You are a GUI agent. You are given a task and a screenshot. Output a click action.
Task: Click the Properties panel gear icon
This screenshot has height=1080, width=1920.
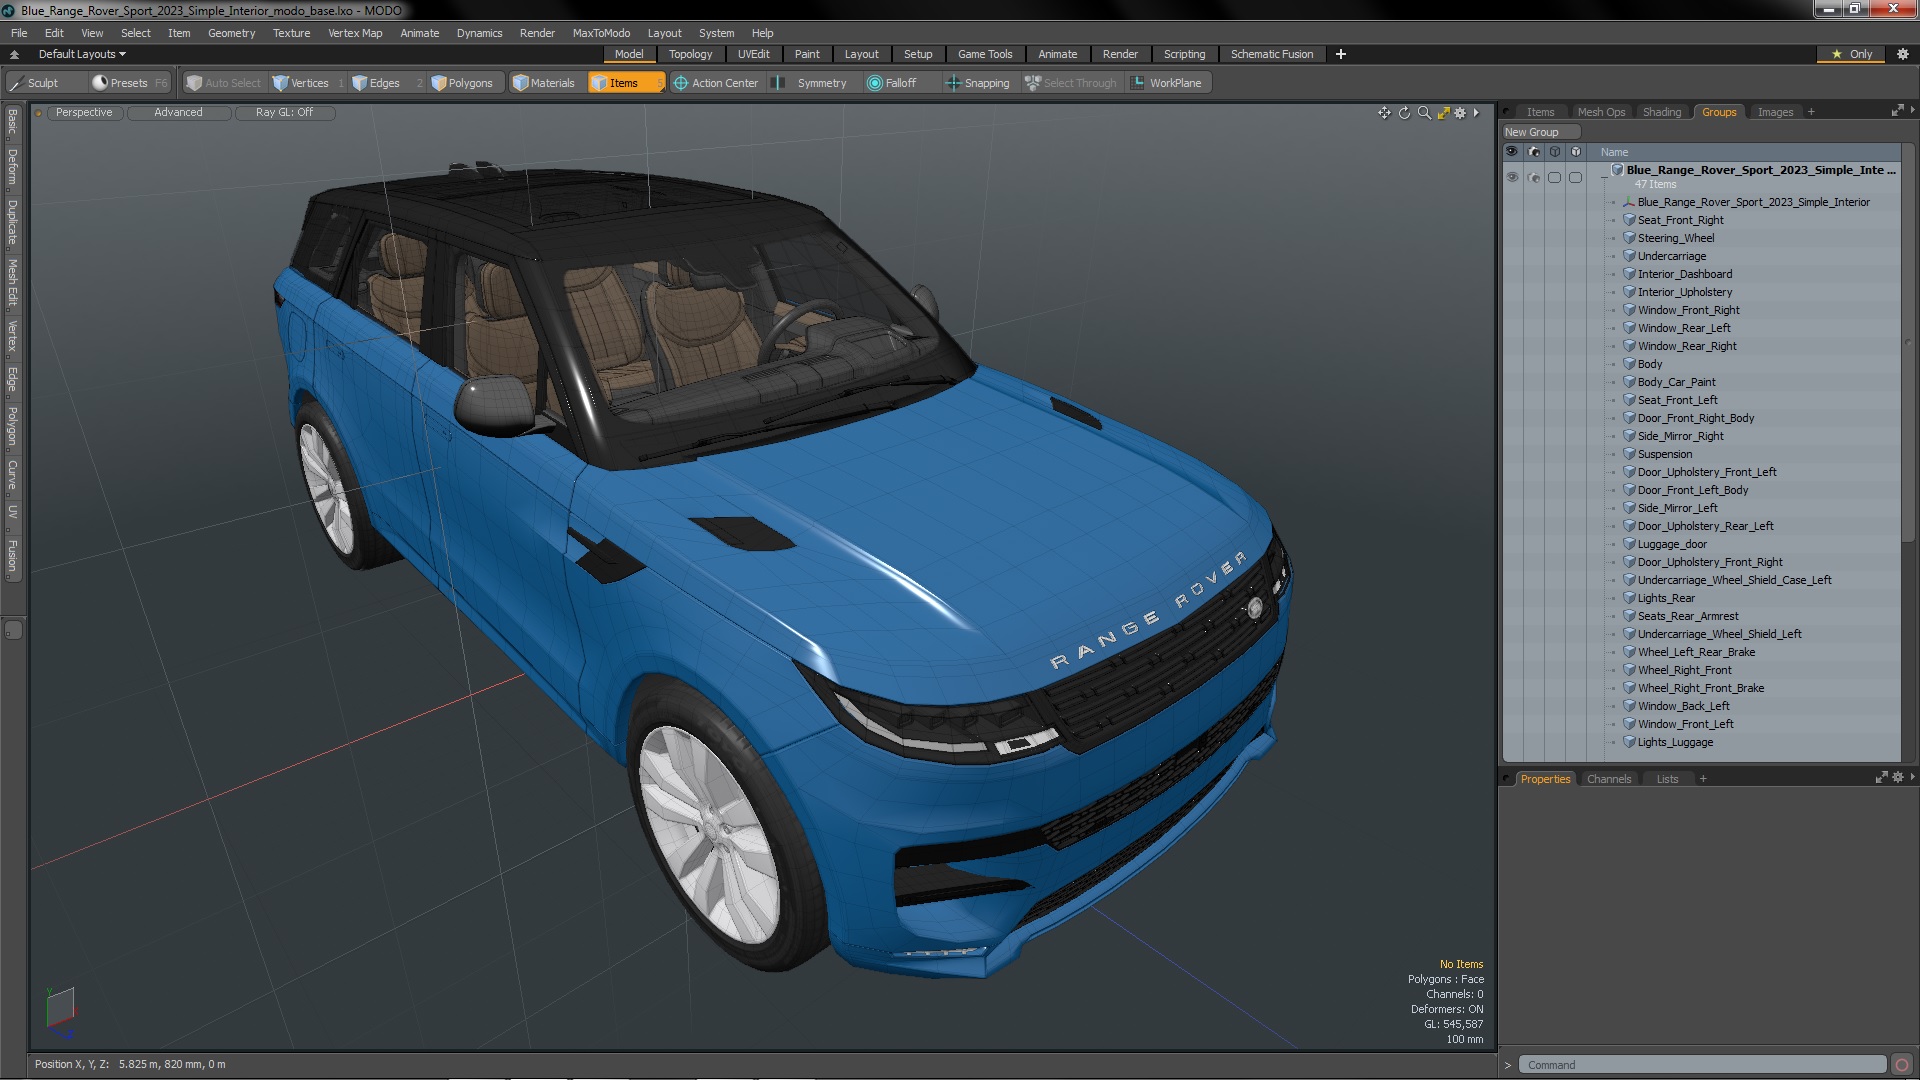click(1897, 777)
